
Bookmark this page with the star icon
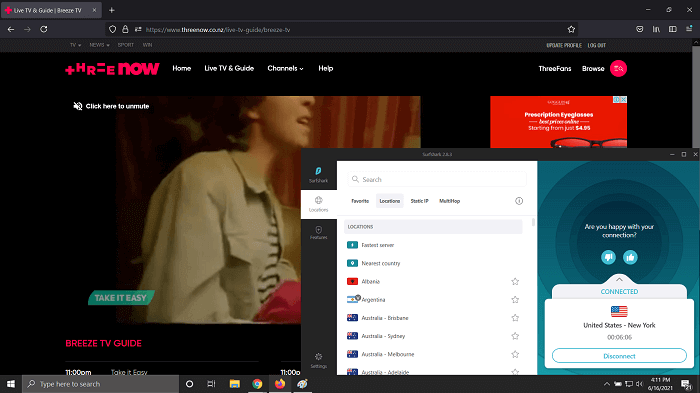point(571,29)
